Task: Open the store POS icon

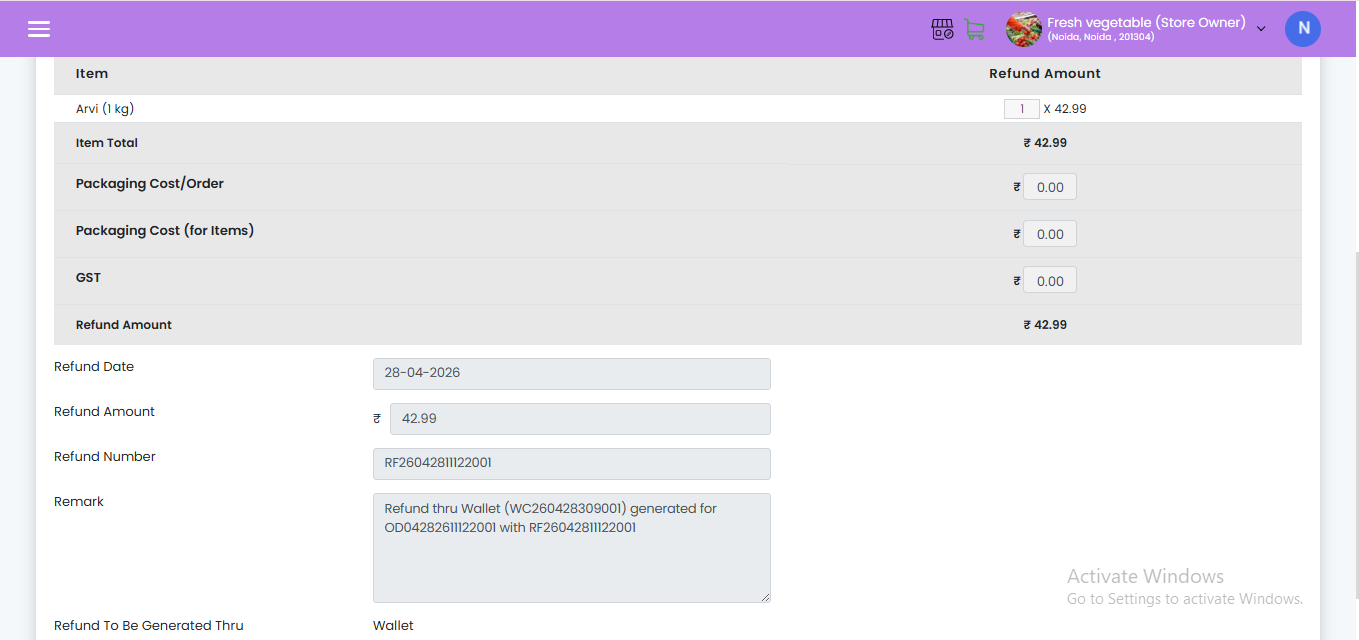Action: coord(943,29)
